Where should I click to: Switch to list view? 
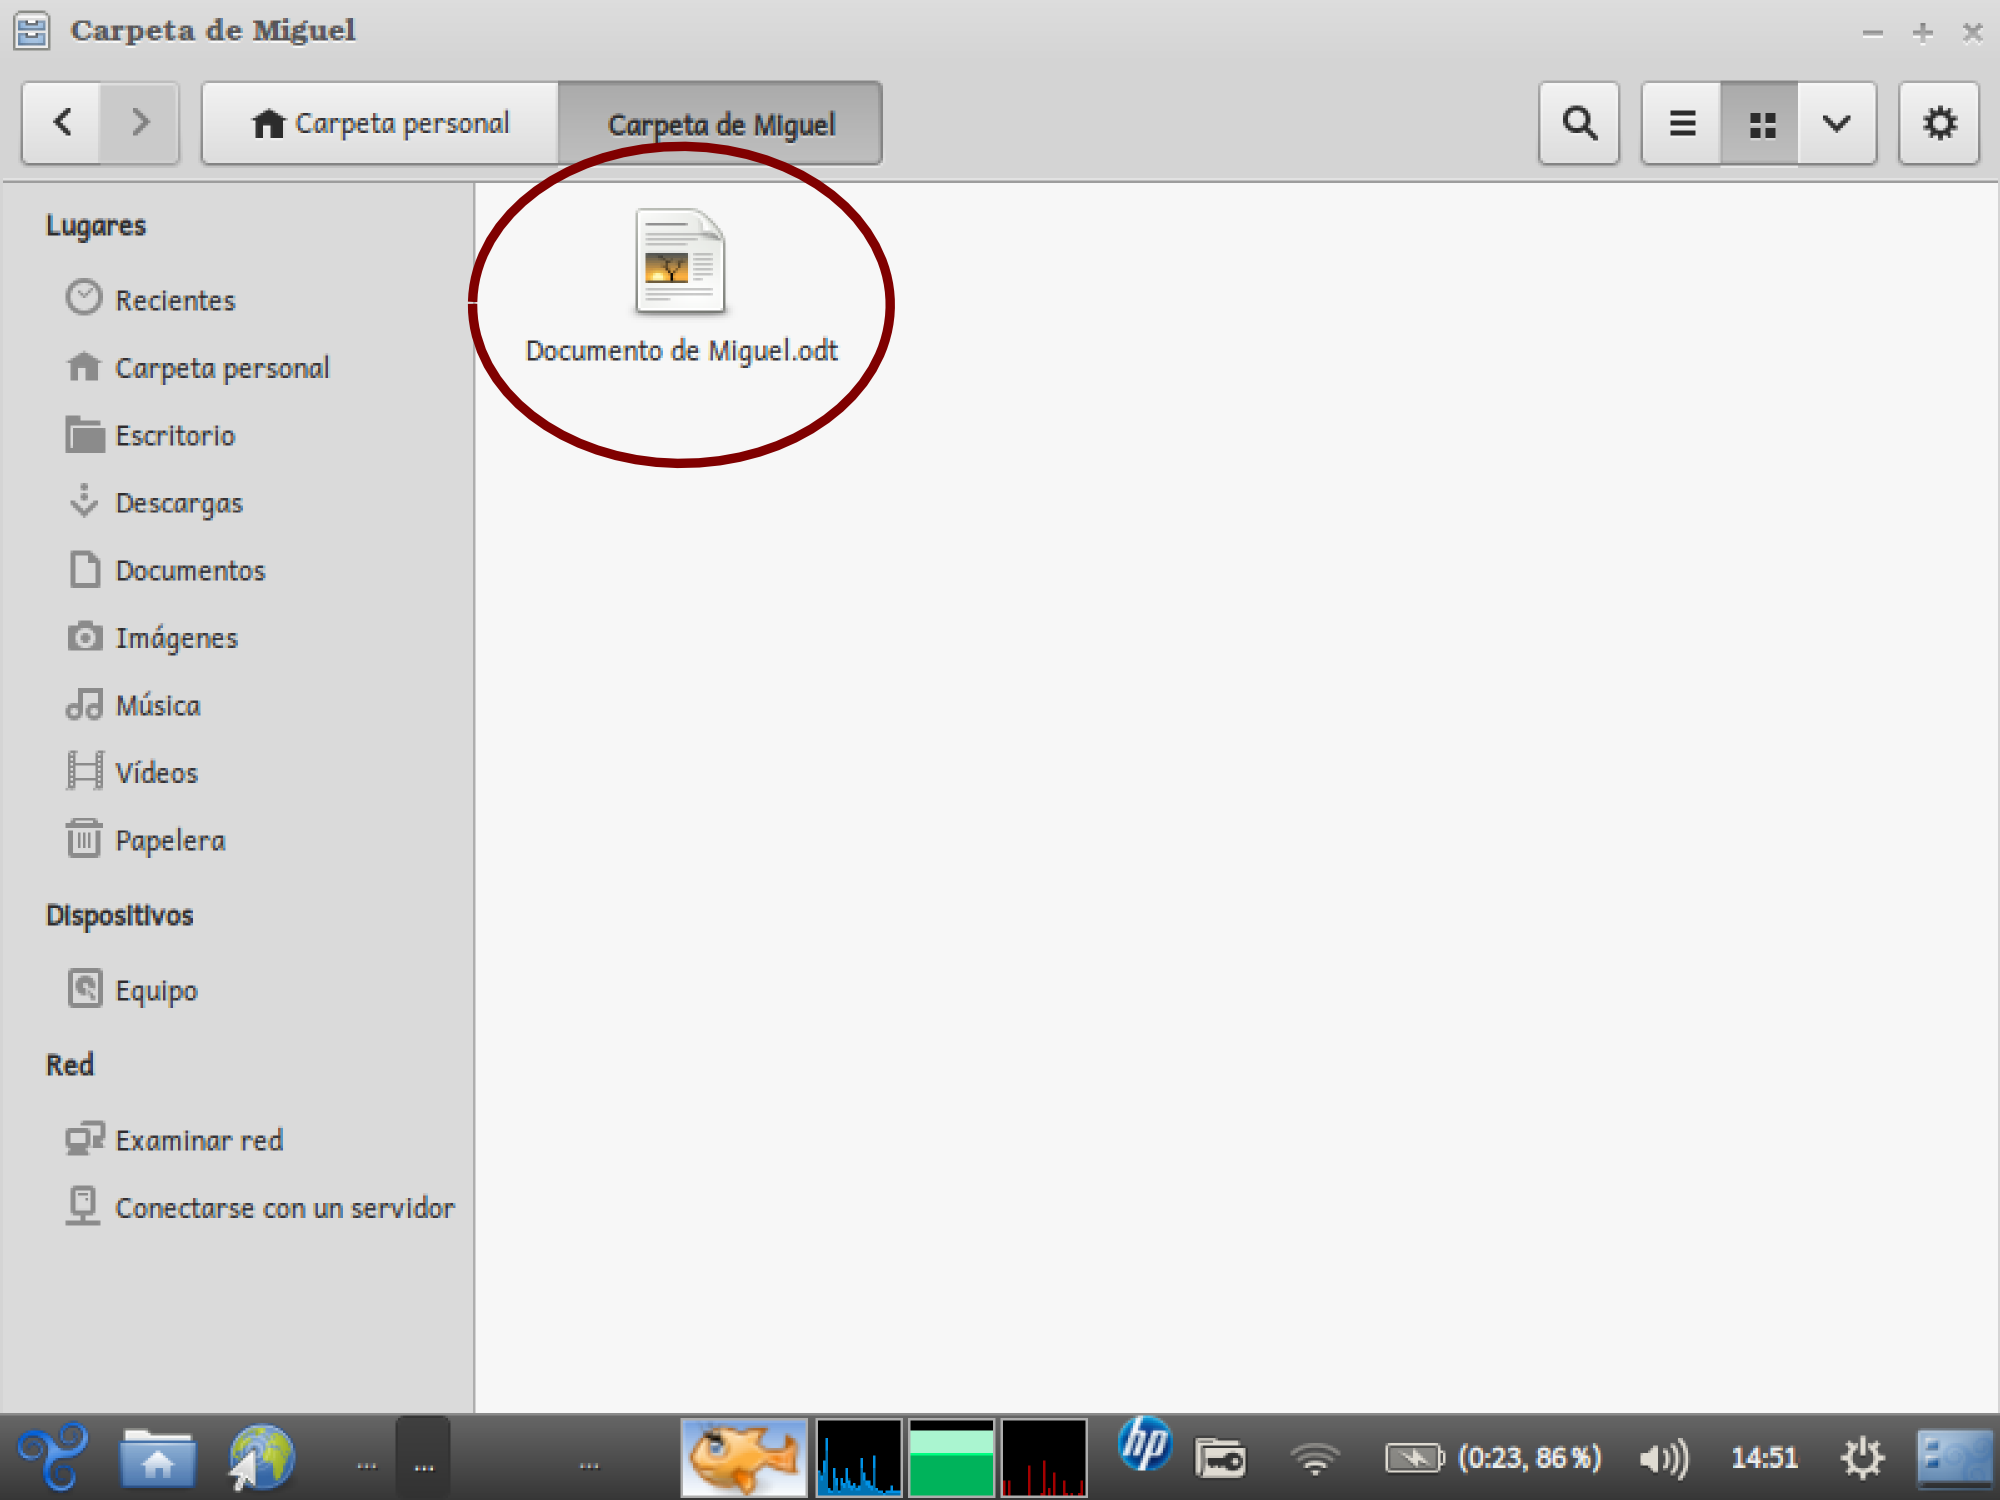tap(1682, 123)
